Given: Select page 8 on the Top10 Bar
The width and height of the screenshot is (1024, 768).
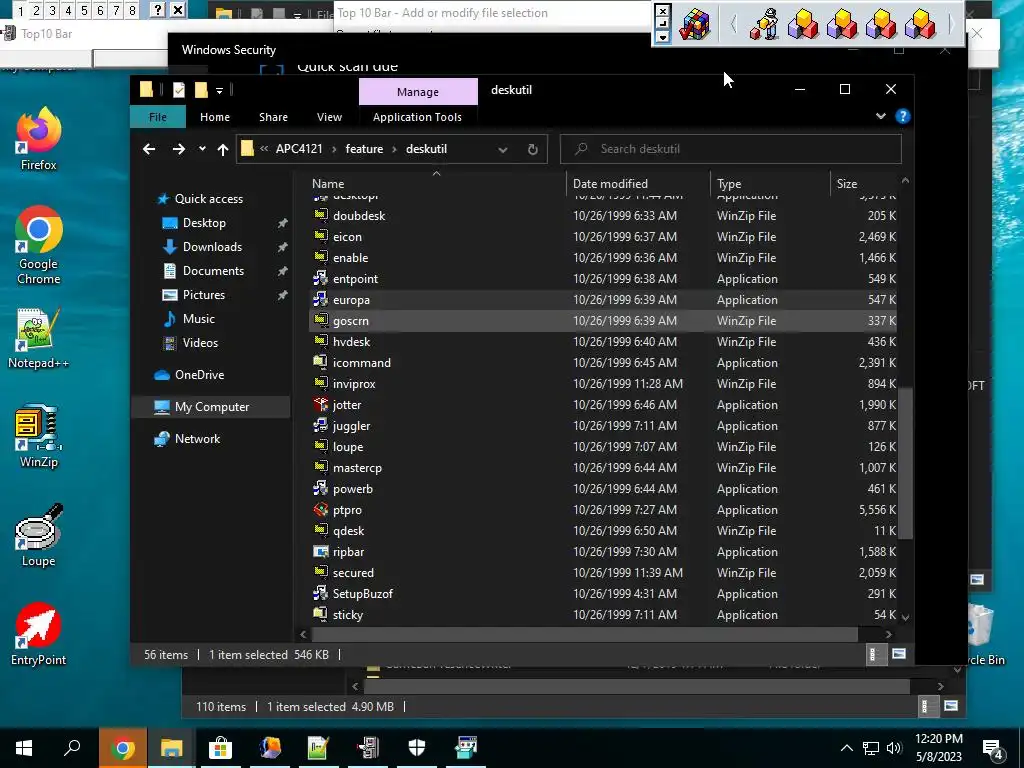Looking at the screenshot, I should pyautogui.click(x=132, y=10).
